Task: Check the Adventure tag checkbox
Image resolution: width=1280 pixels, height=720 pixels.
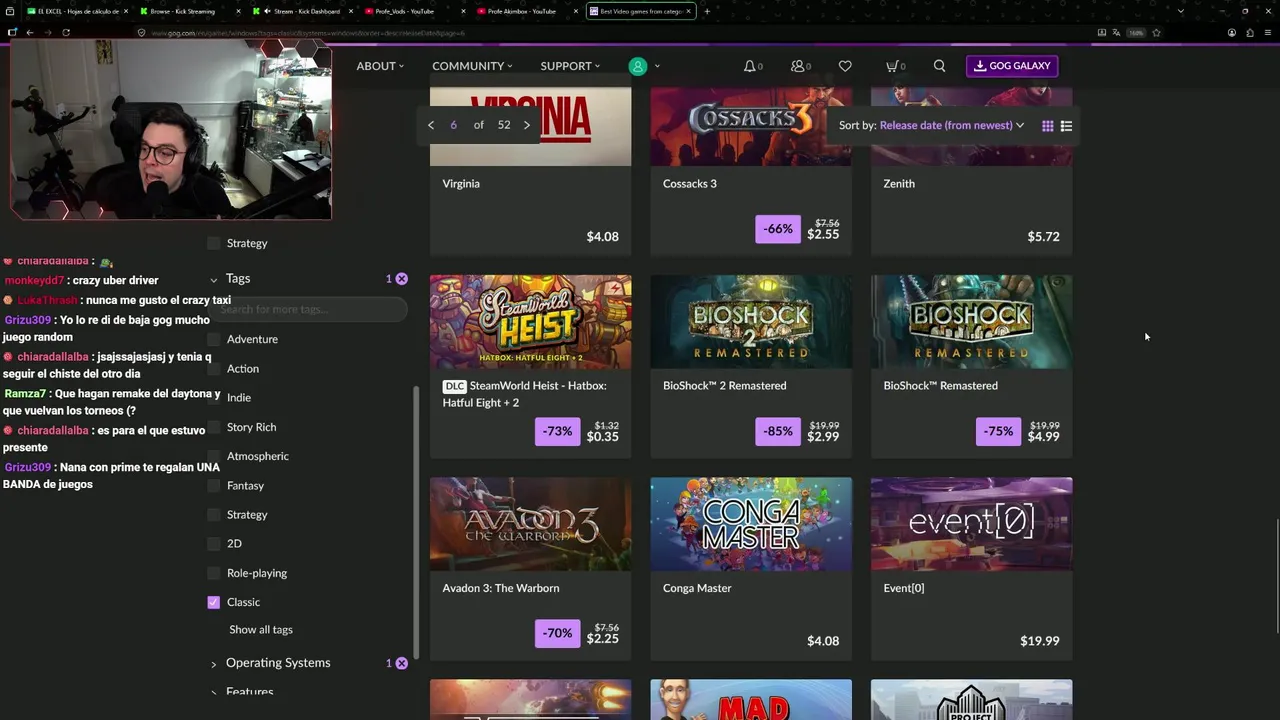Action: (213, 340)
